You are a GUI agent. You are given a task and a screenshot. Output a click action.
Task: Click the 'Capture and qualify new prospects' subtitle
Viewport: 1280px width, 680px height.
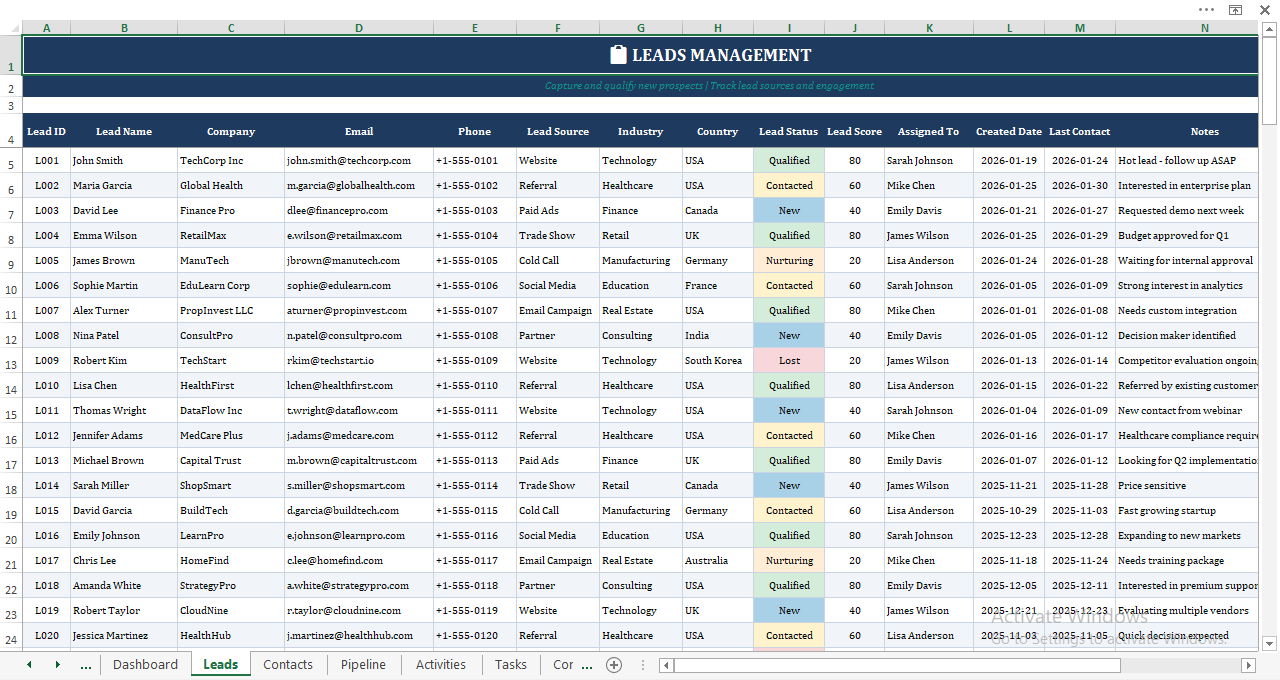tap(709, 86)
